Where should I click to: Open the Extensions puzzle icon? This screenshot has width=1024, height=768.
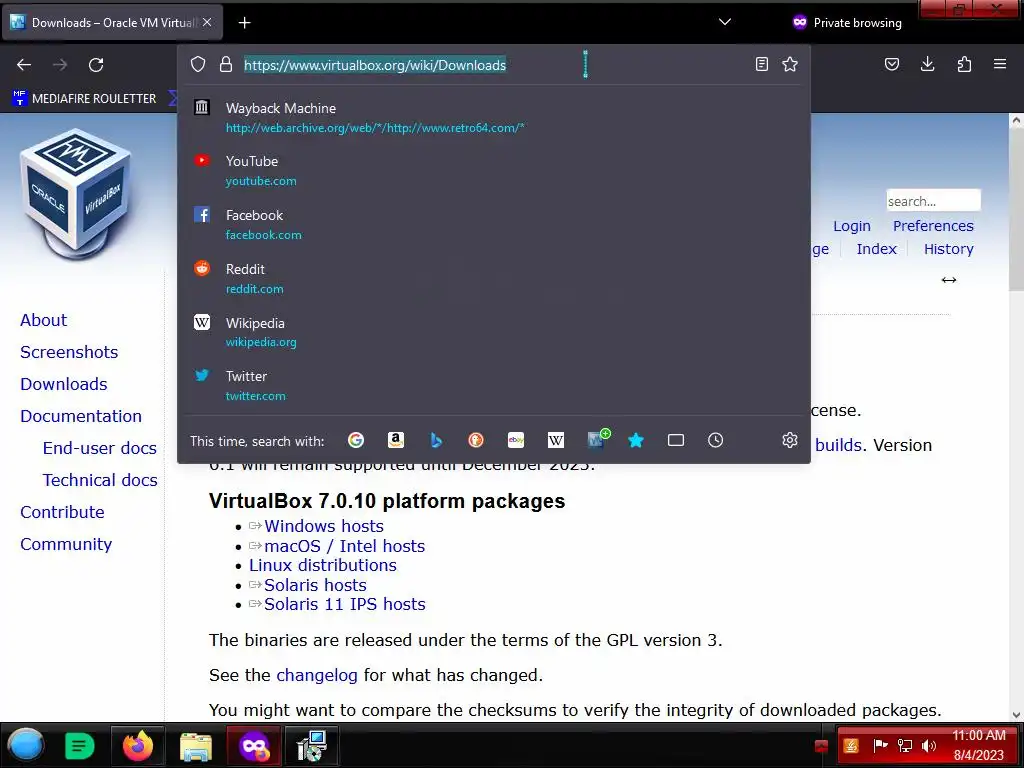pyautogui.click(x=964, y=64)
